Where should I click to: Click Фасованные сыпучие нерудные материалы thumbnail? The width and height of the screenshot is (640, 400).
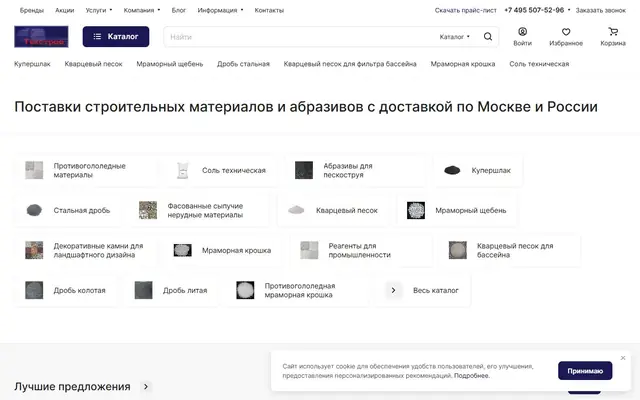[148, 210]
